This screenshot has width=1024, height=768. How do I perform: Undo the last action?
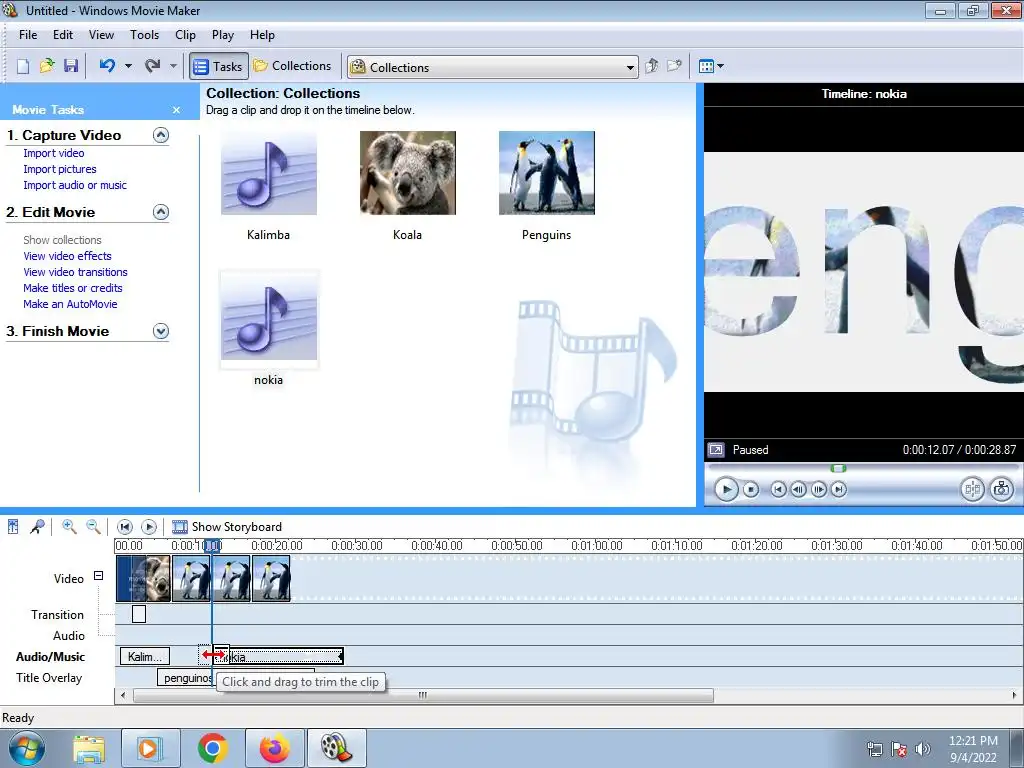[107, 66]
